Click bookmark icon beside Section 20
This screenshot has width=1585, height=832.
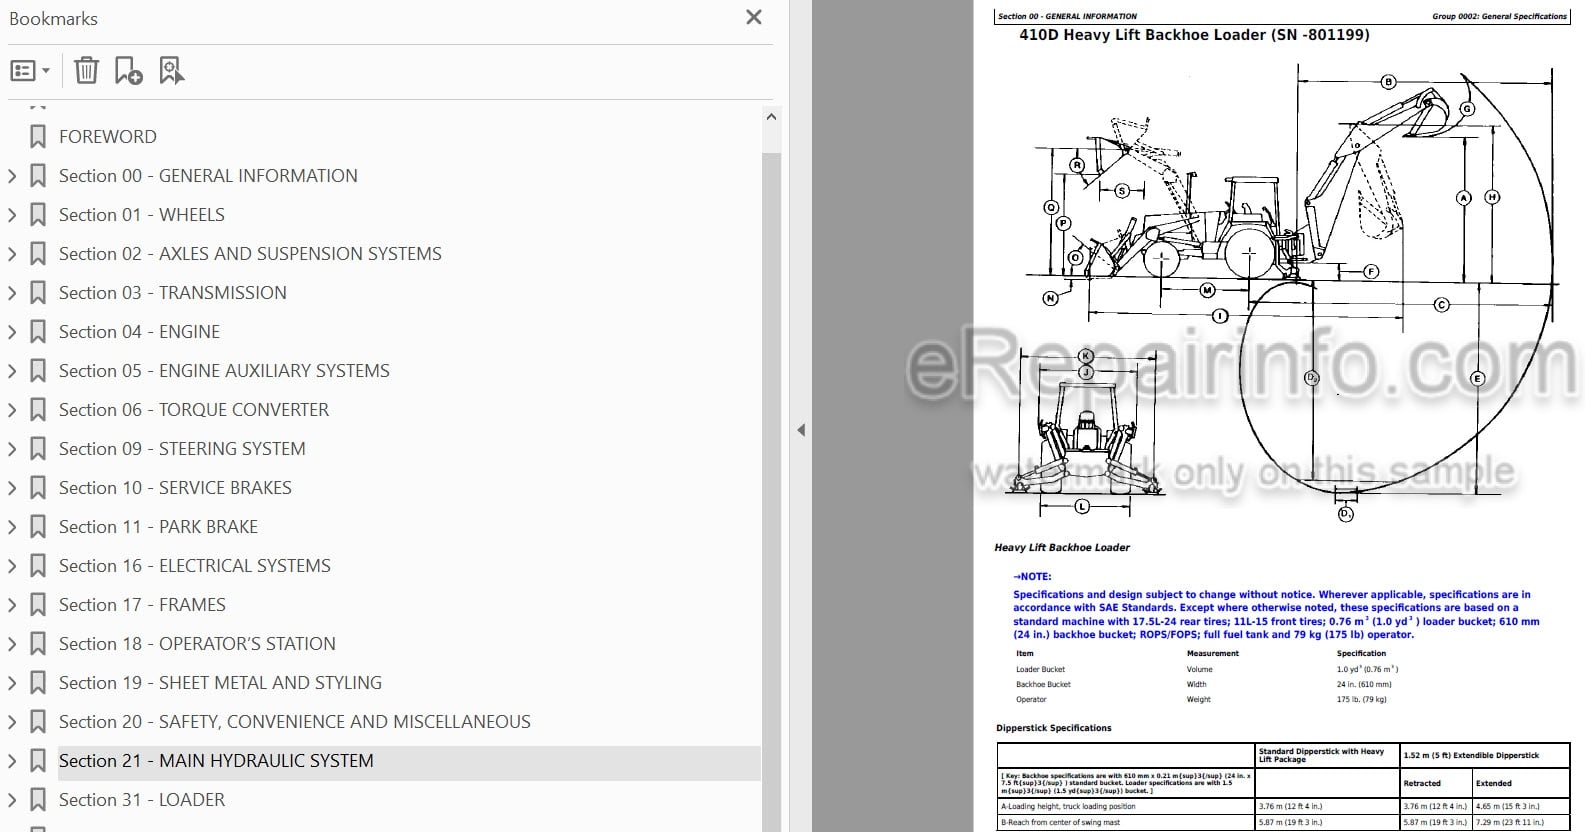[38, 722]
